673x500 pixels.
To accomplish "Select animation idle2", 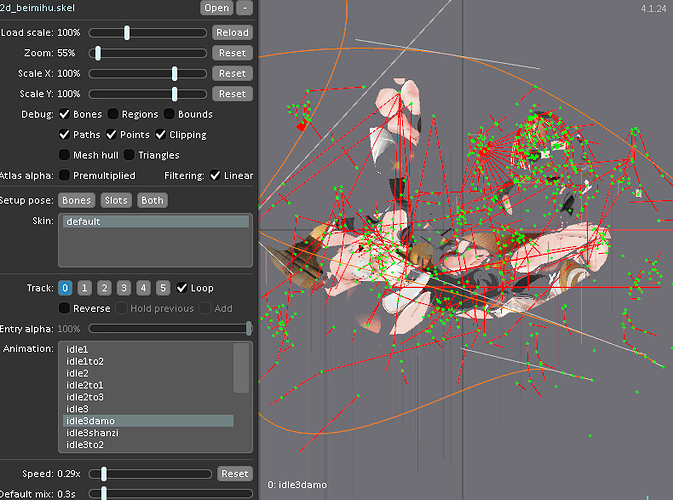I will click(148, 373).
